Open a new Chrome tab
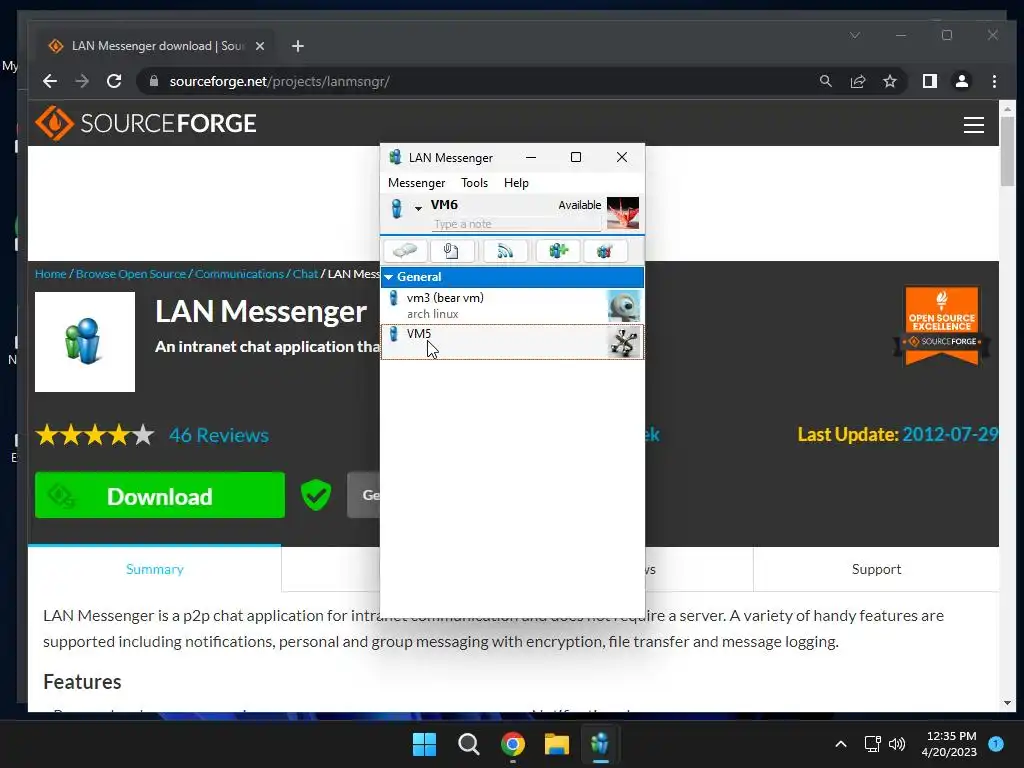The width and height of the screenshot is (1024, 768). [x=298, y=46]
